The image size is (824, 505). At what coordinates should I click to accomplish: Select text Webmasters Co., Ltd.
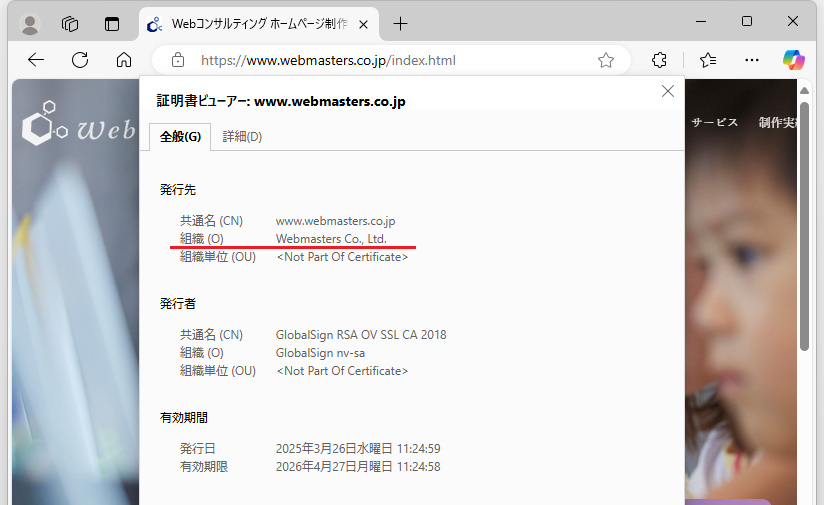pyautogui.click(x=331, y=239)
